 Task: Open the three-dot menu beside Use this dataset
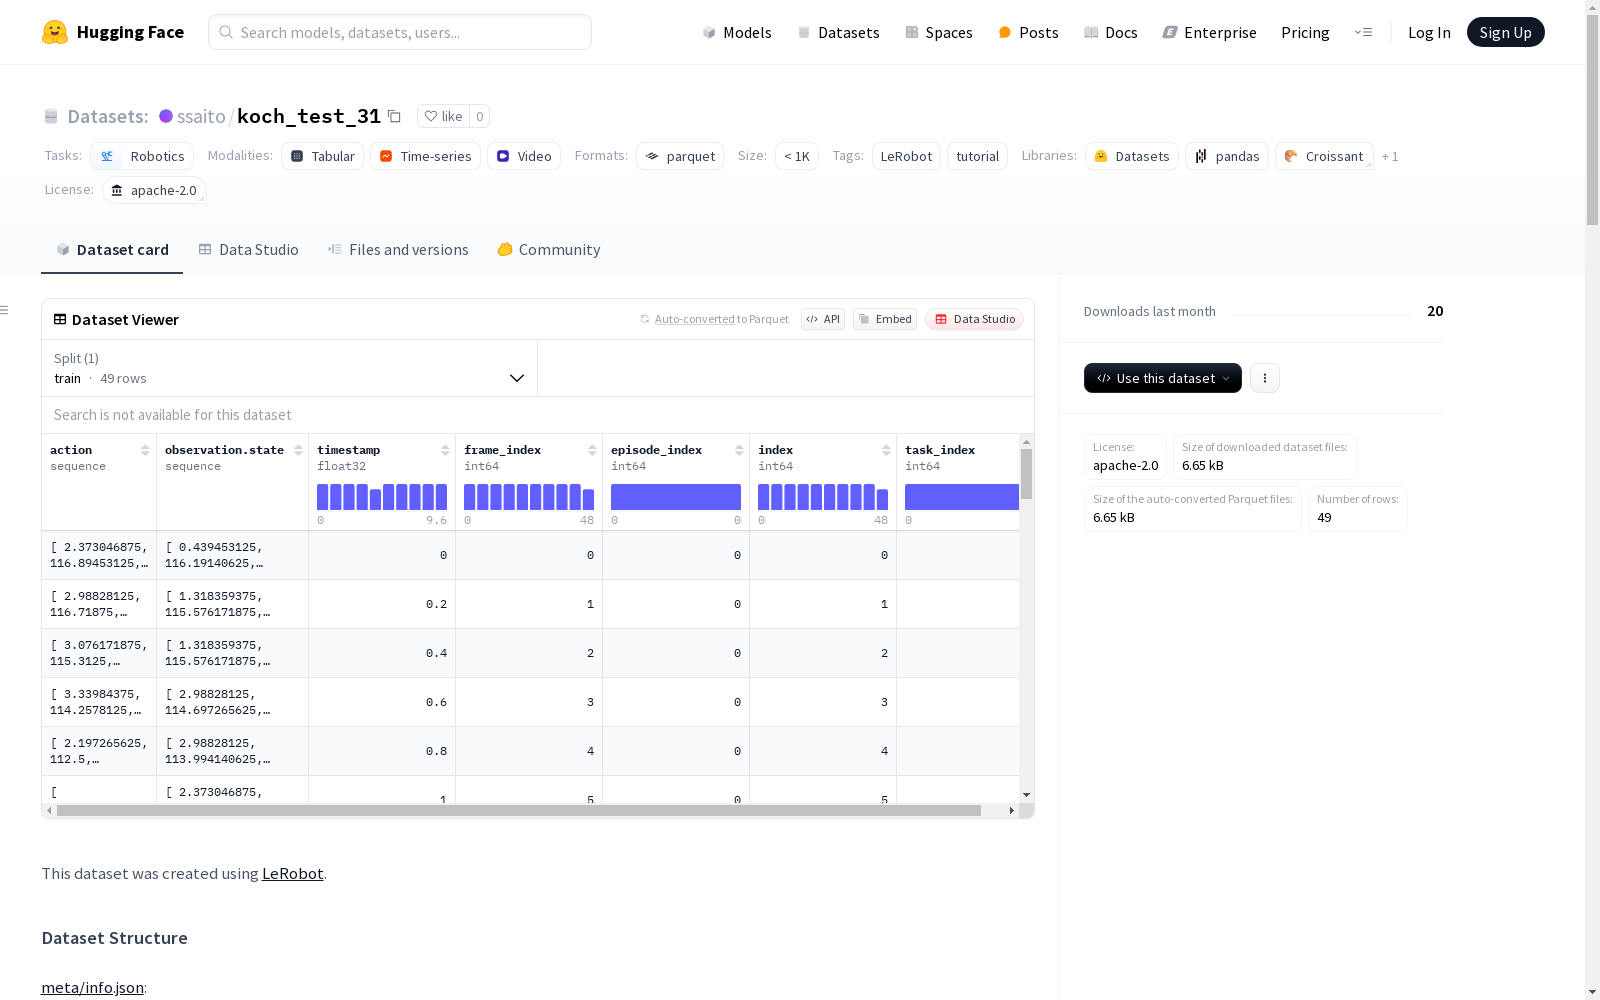[x=1265, y=378]
